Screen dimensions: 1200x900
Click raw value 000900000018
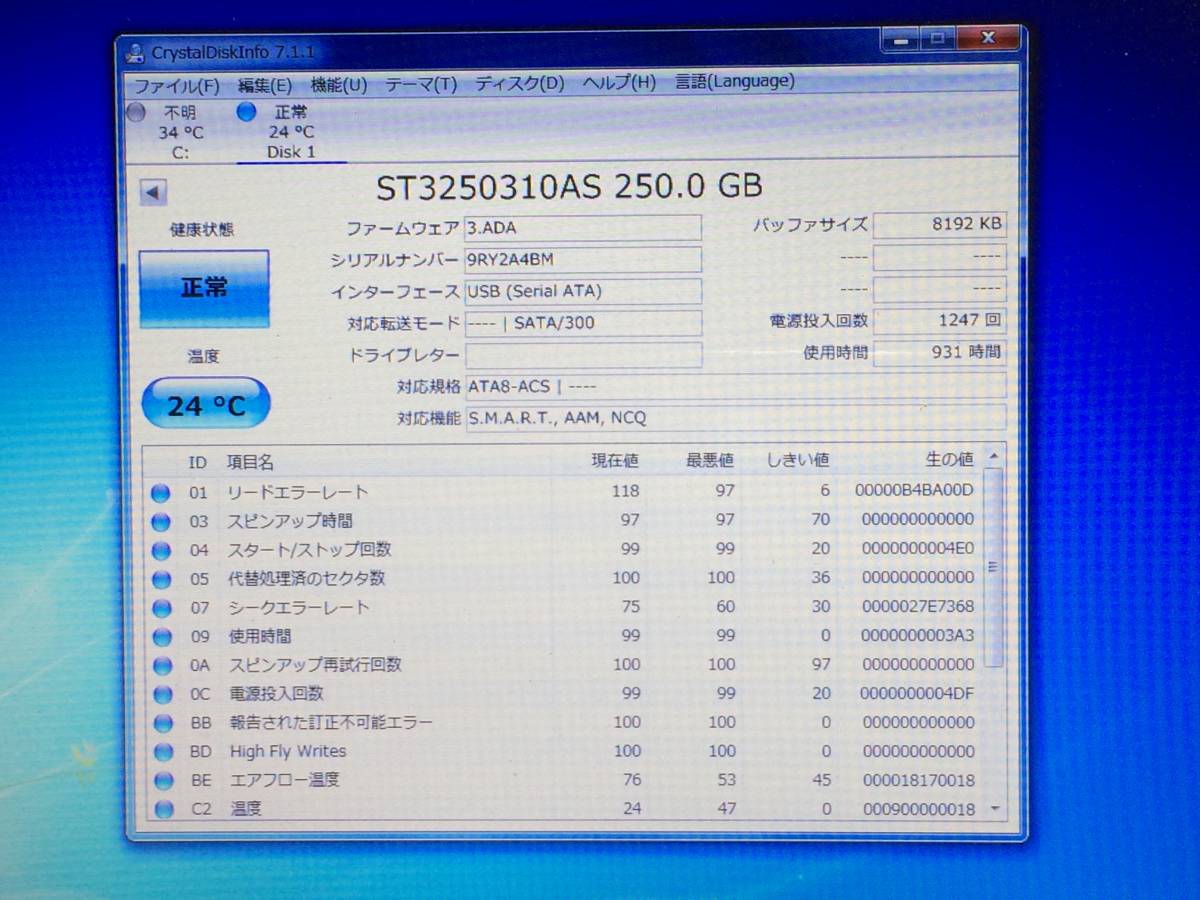click(918, 809)
